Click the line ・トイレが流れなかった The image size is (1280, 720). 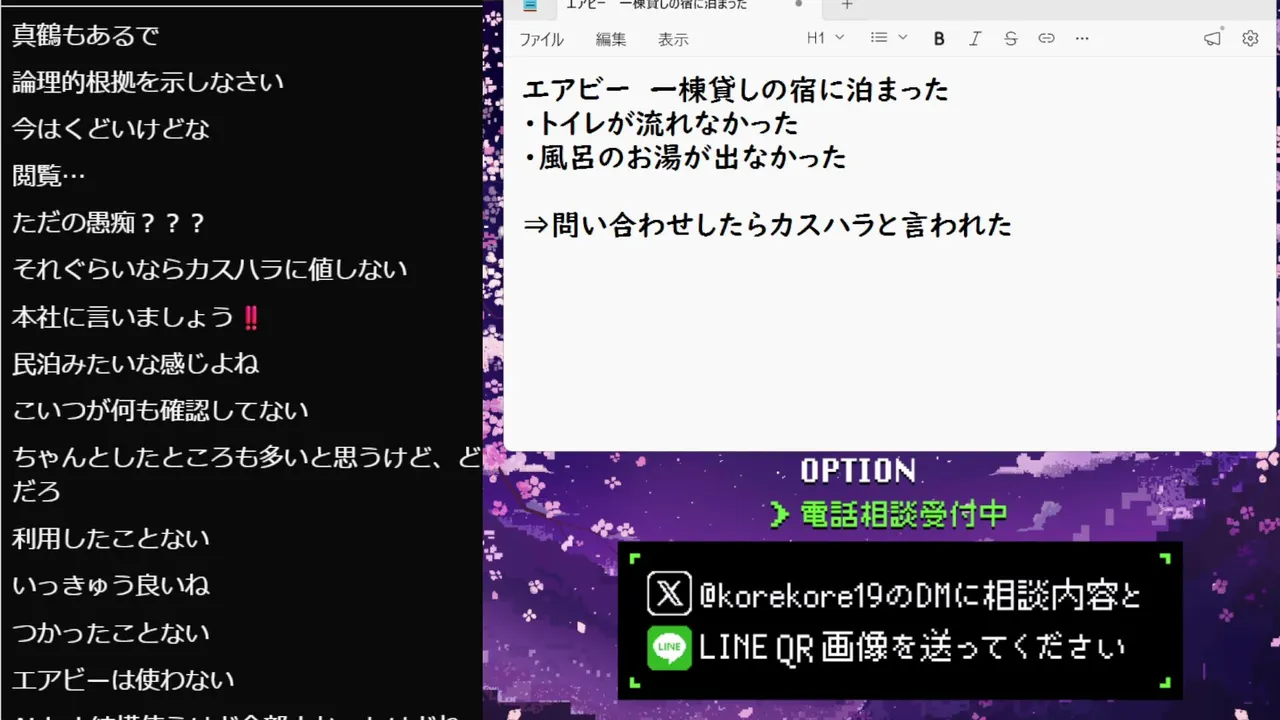click(x=661, y=123)
